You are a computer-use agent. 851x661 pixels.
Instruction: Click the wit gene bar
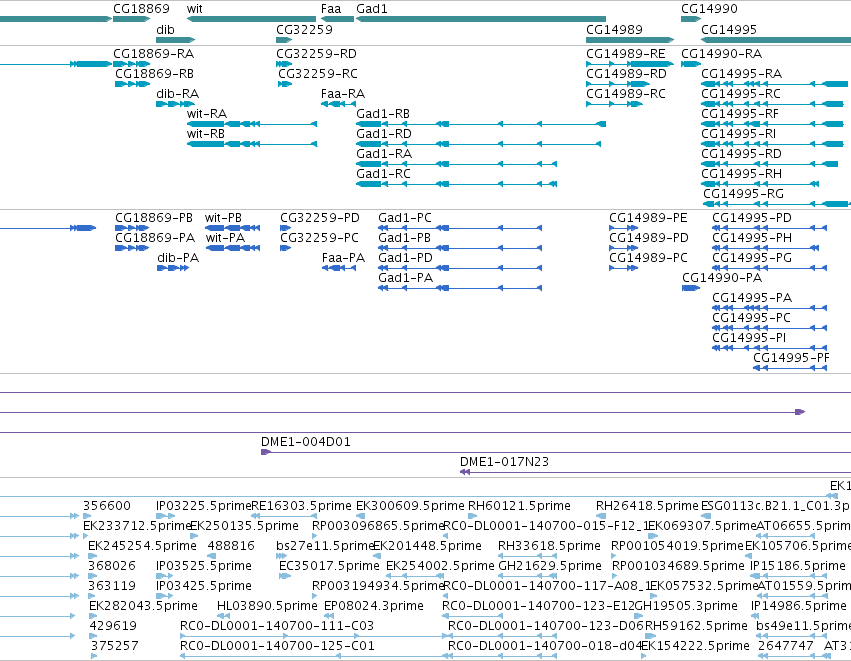[x=251, y=19]
